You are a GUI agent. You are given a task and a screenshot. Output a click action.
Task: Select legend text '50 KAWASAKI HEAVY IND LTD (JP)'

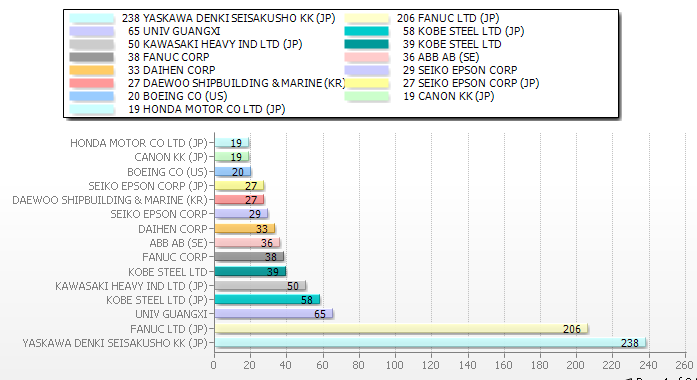(x=215, y=44)
